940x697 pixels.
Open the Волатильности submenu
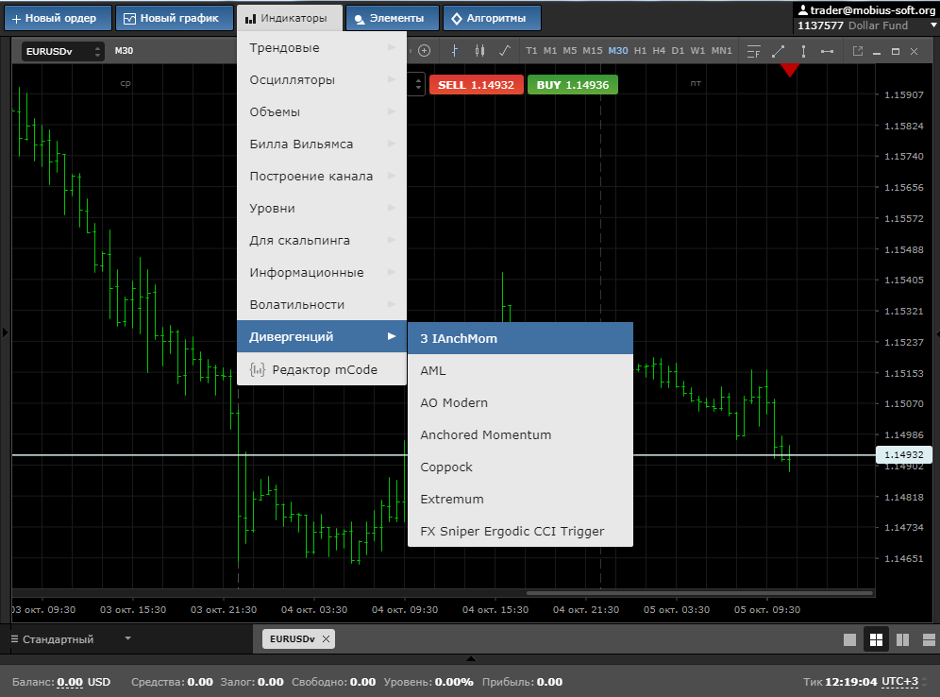coord(322,304)
